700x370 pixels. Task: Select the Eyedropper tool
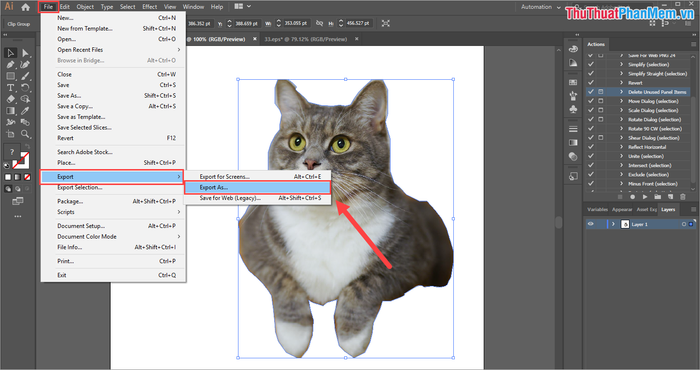(25, 111)
